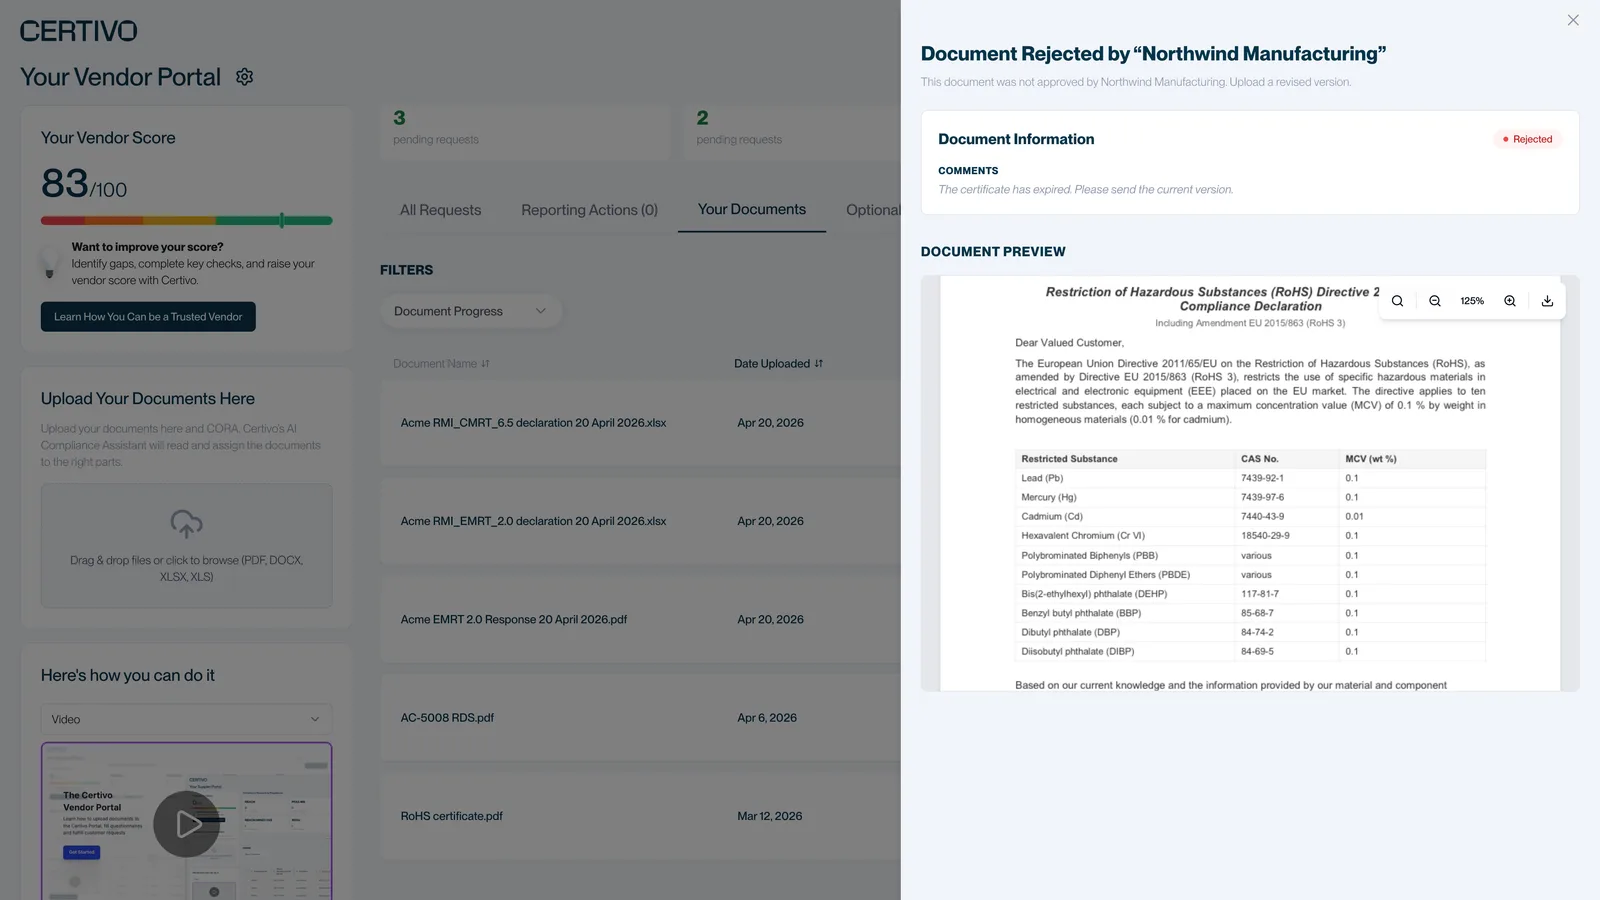Screen dimensions: 1600x900
Task: Download the previewed document
Action: click(x=1547, y=301)
